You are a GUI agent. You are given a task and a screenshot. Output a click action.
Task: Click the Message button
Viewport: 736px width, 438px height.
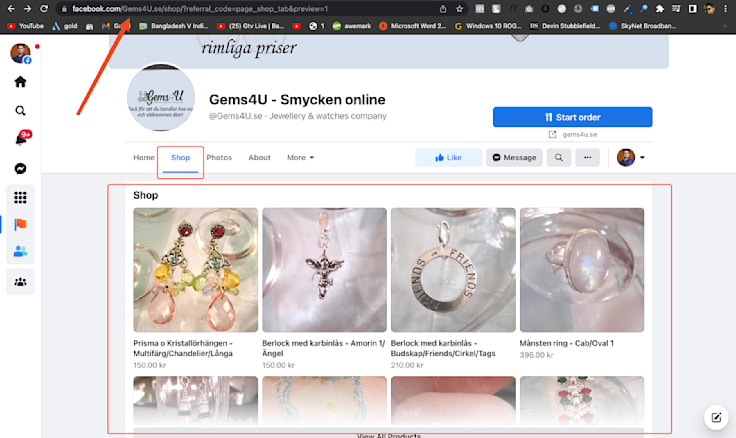[x=514, y=157]
